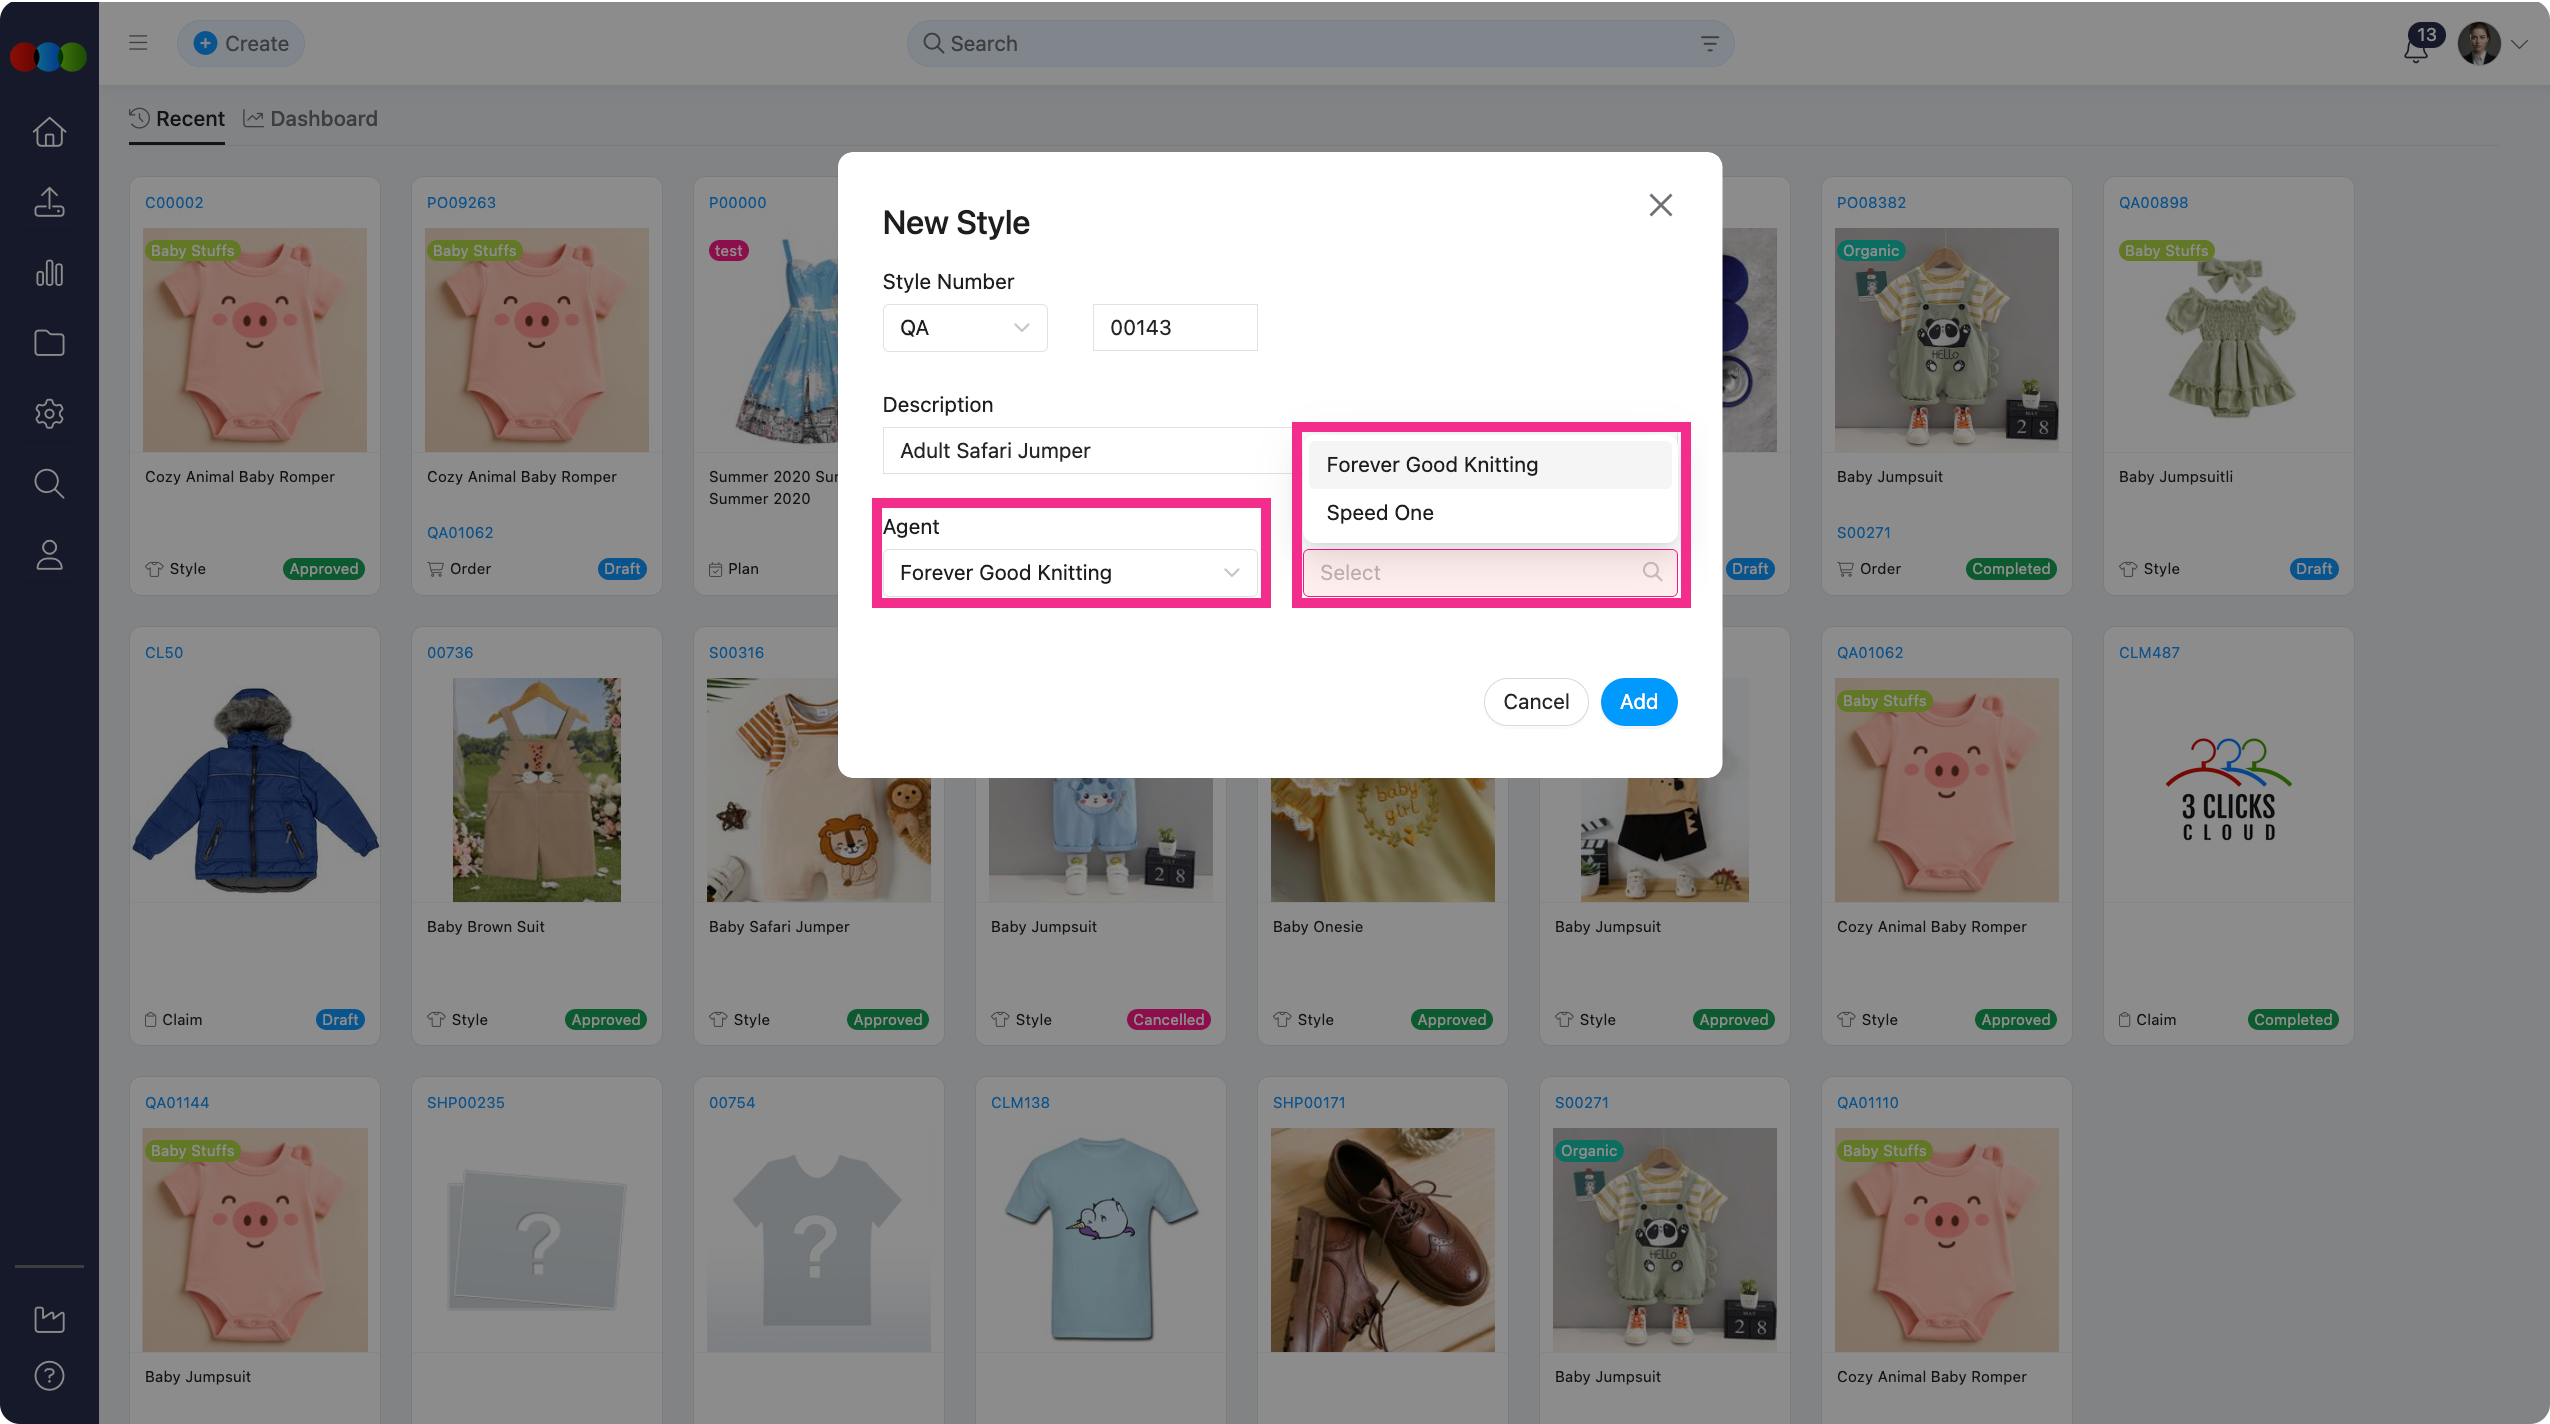Image resolution: width=2550 pixels, height=1424 pixels.
Task: Open the notifications bell with badge 13
Action: (2417, 46)
